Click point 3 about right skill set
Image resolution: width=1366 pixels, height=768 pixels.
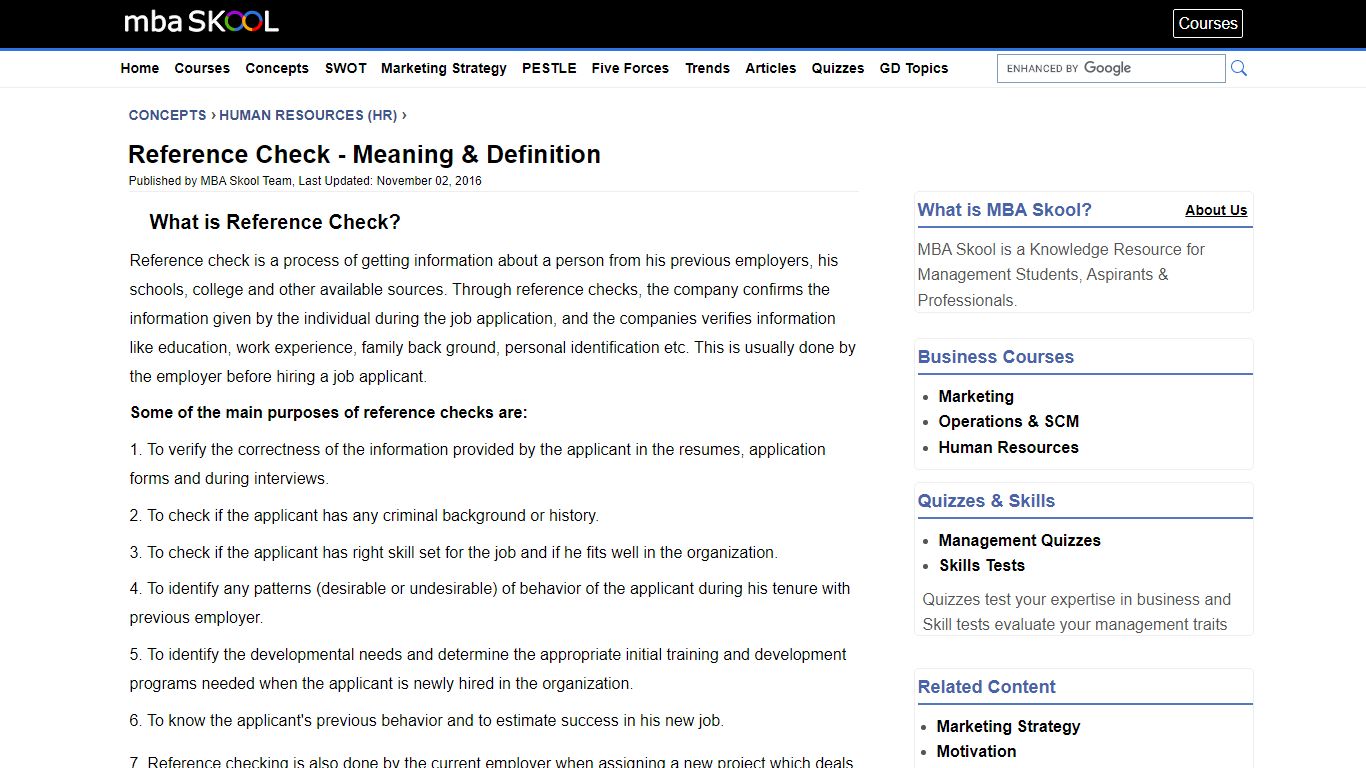[x=453, y=552]
